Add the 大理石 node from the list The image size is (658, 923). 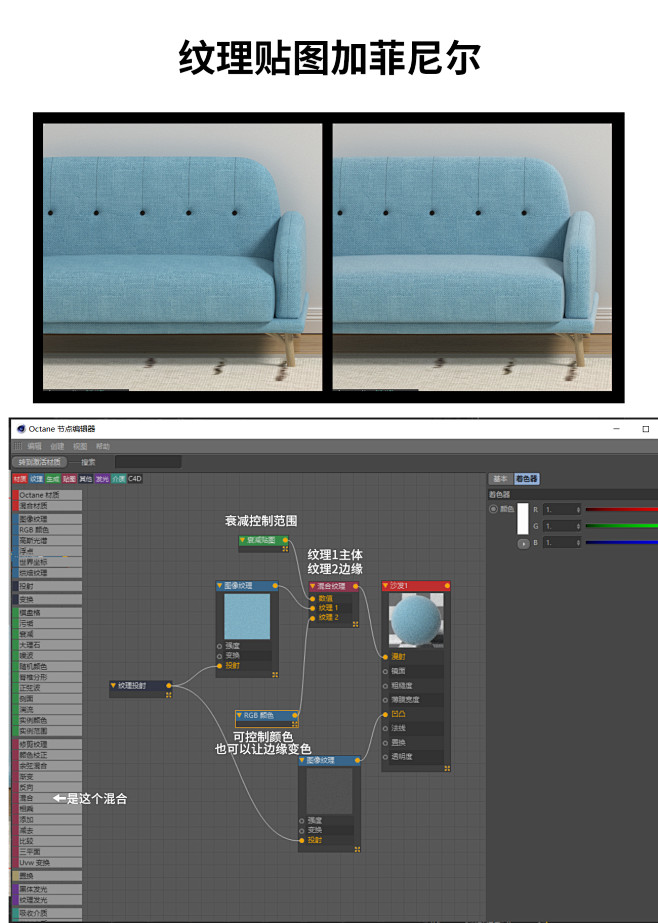tap(47, 645)
